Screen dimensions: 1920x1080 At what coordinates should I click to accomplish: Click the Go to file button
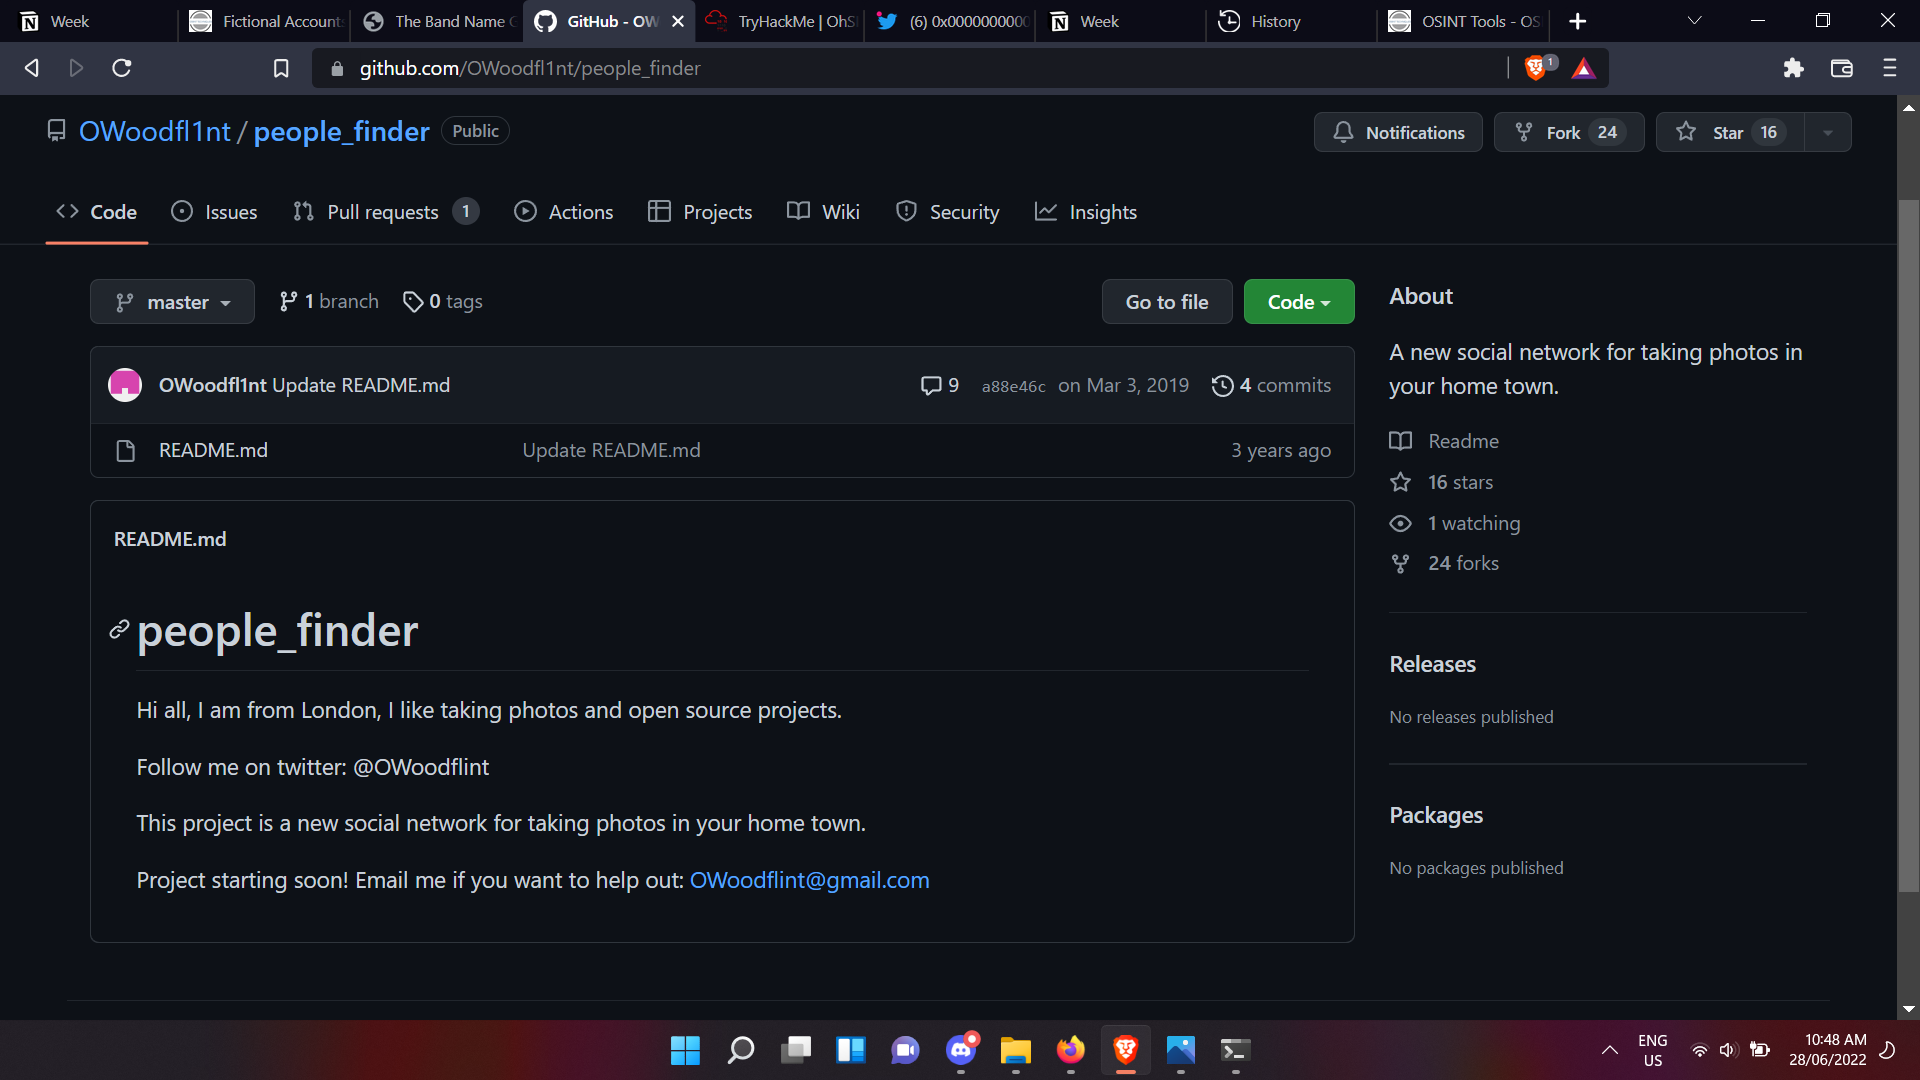point(1166,302)
